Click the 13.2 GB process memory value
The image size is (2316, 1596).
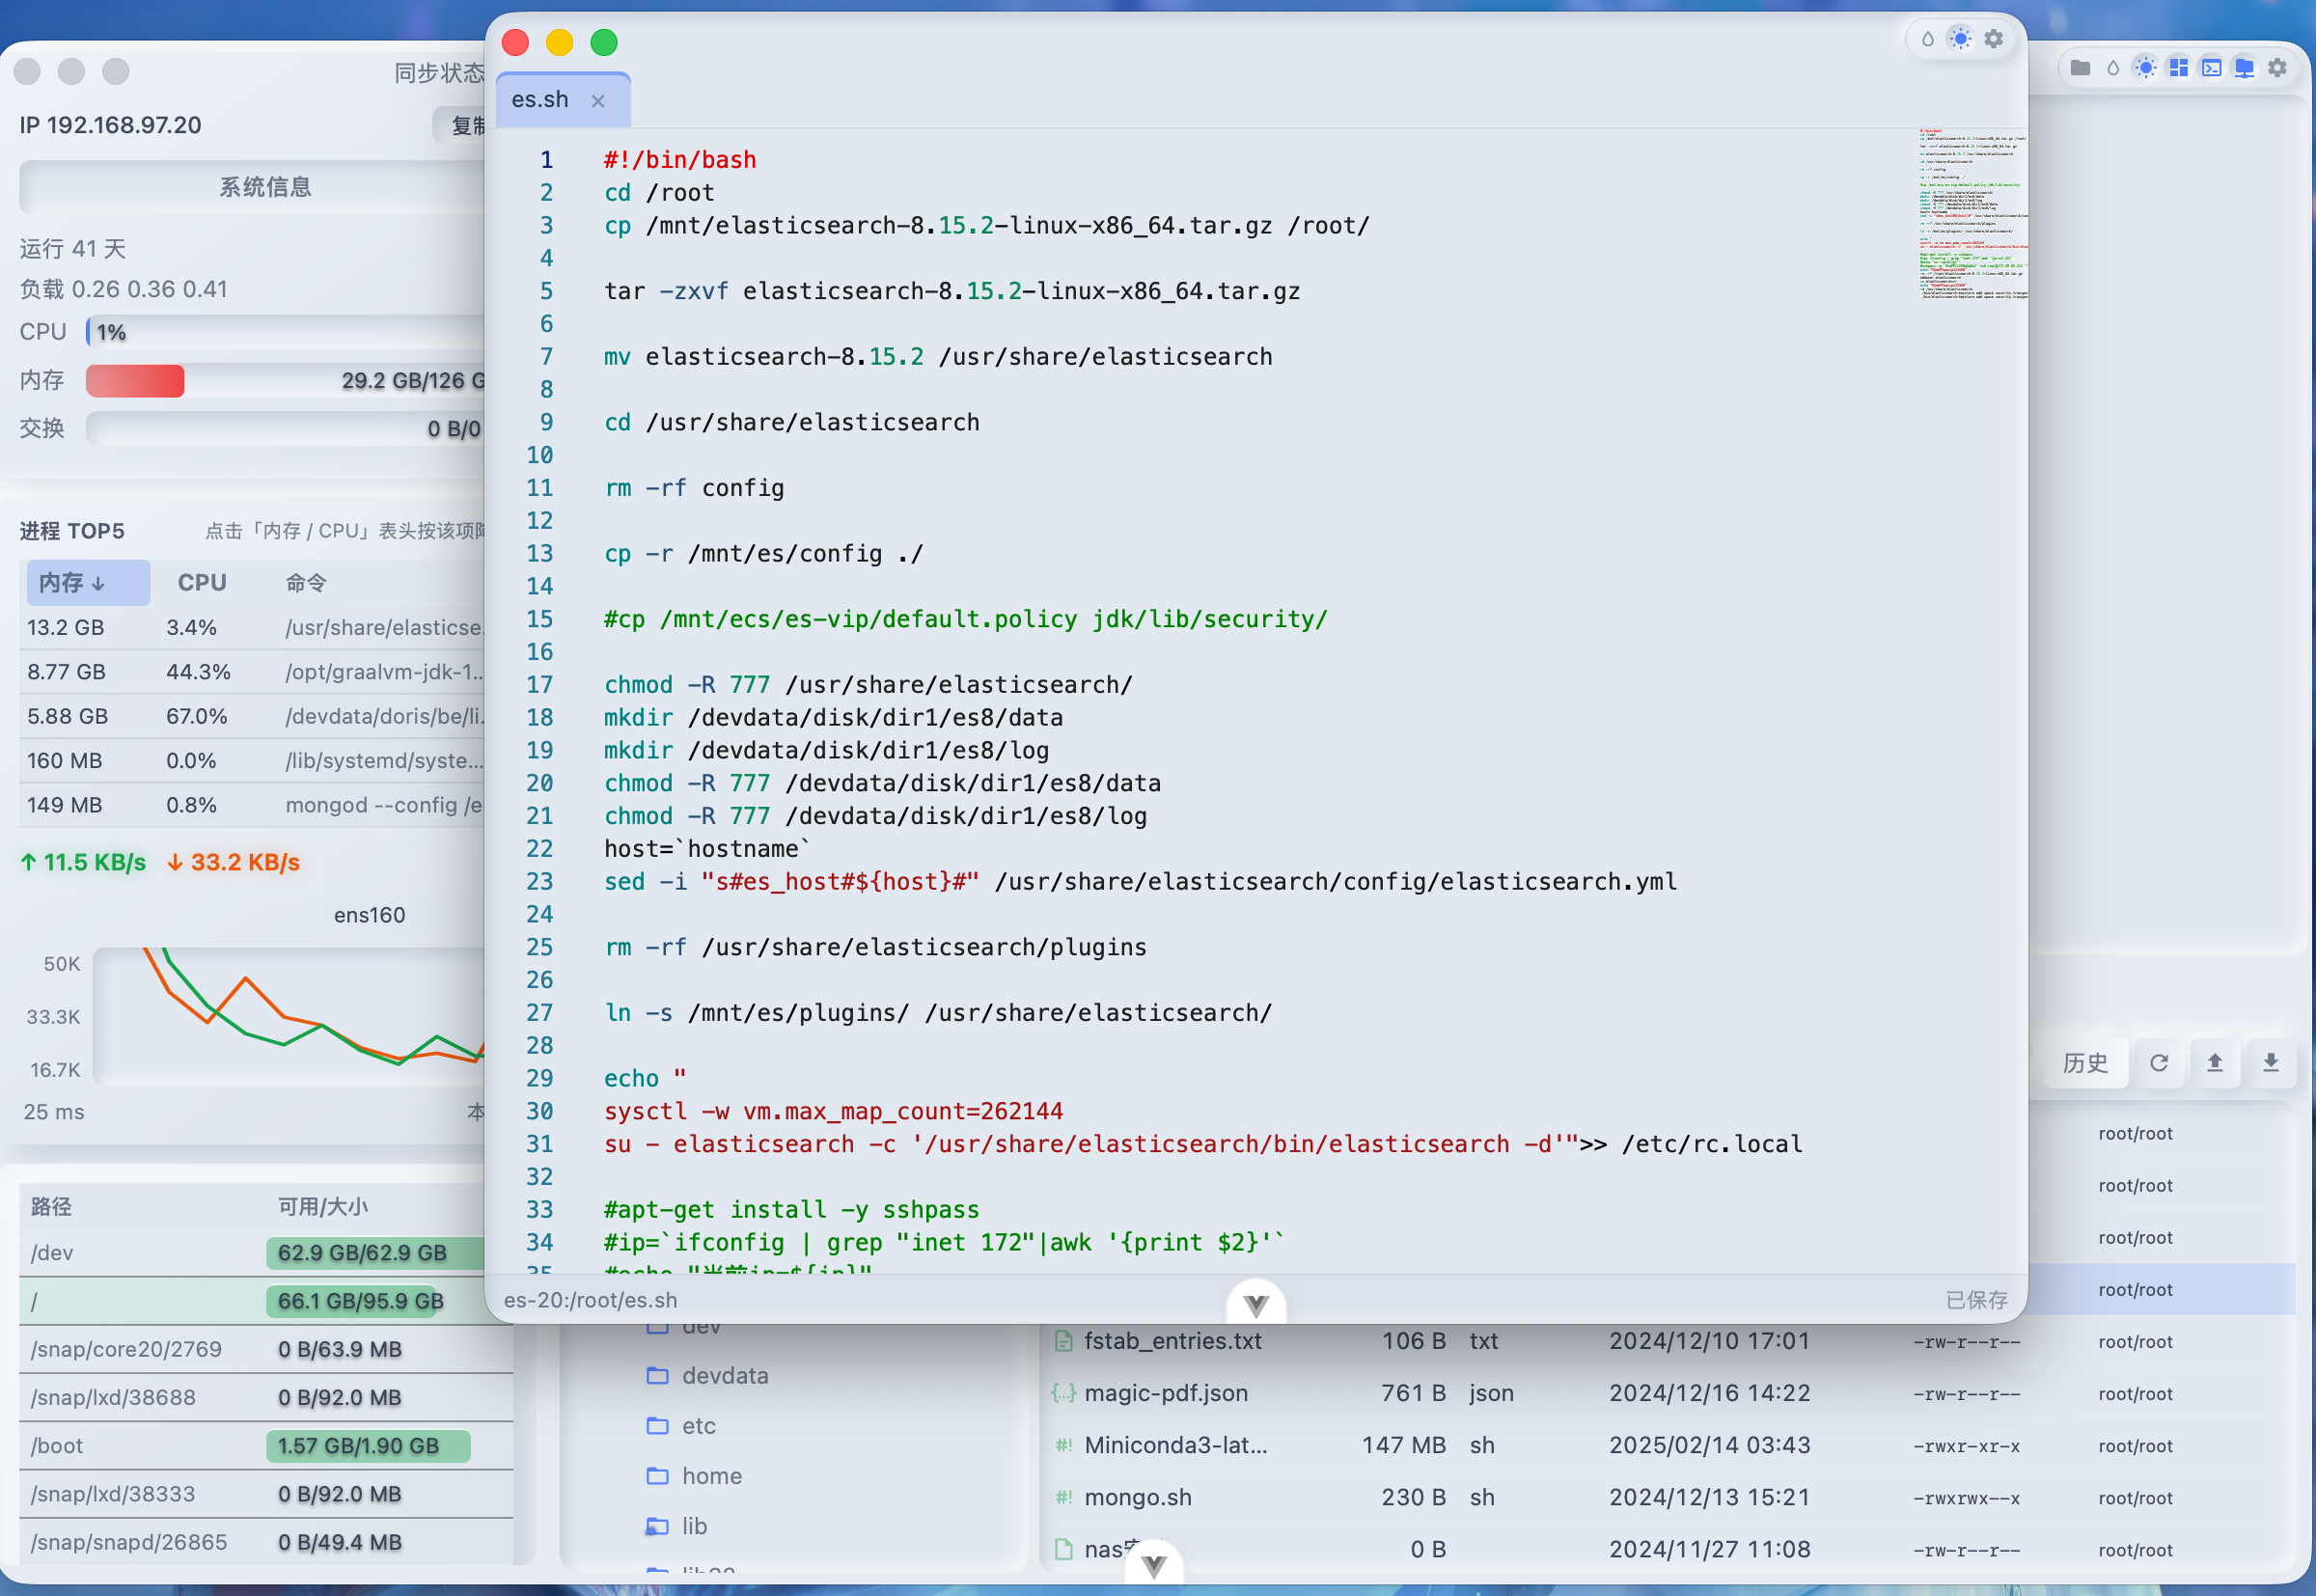coord(66,628)
